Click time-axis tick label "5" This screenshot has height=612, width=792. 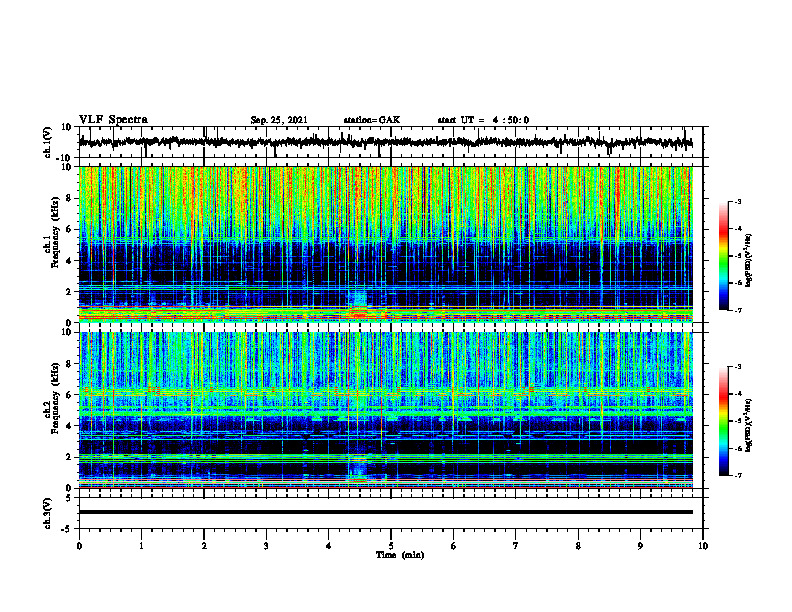click(x=391, y=546)
